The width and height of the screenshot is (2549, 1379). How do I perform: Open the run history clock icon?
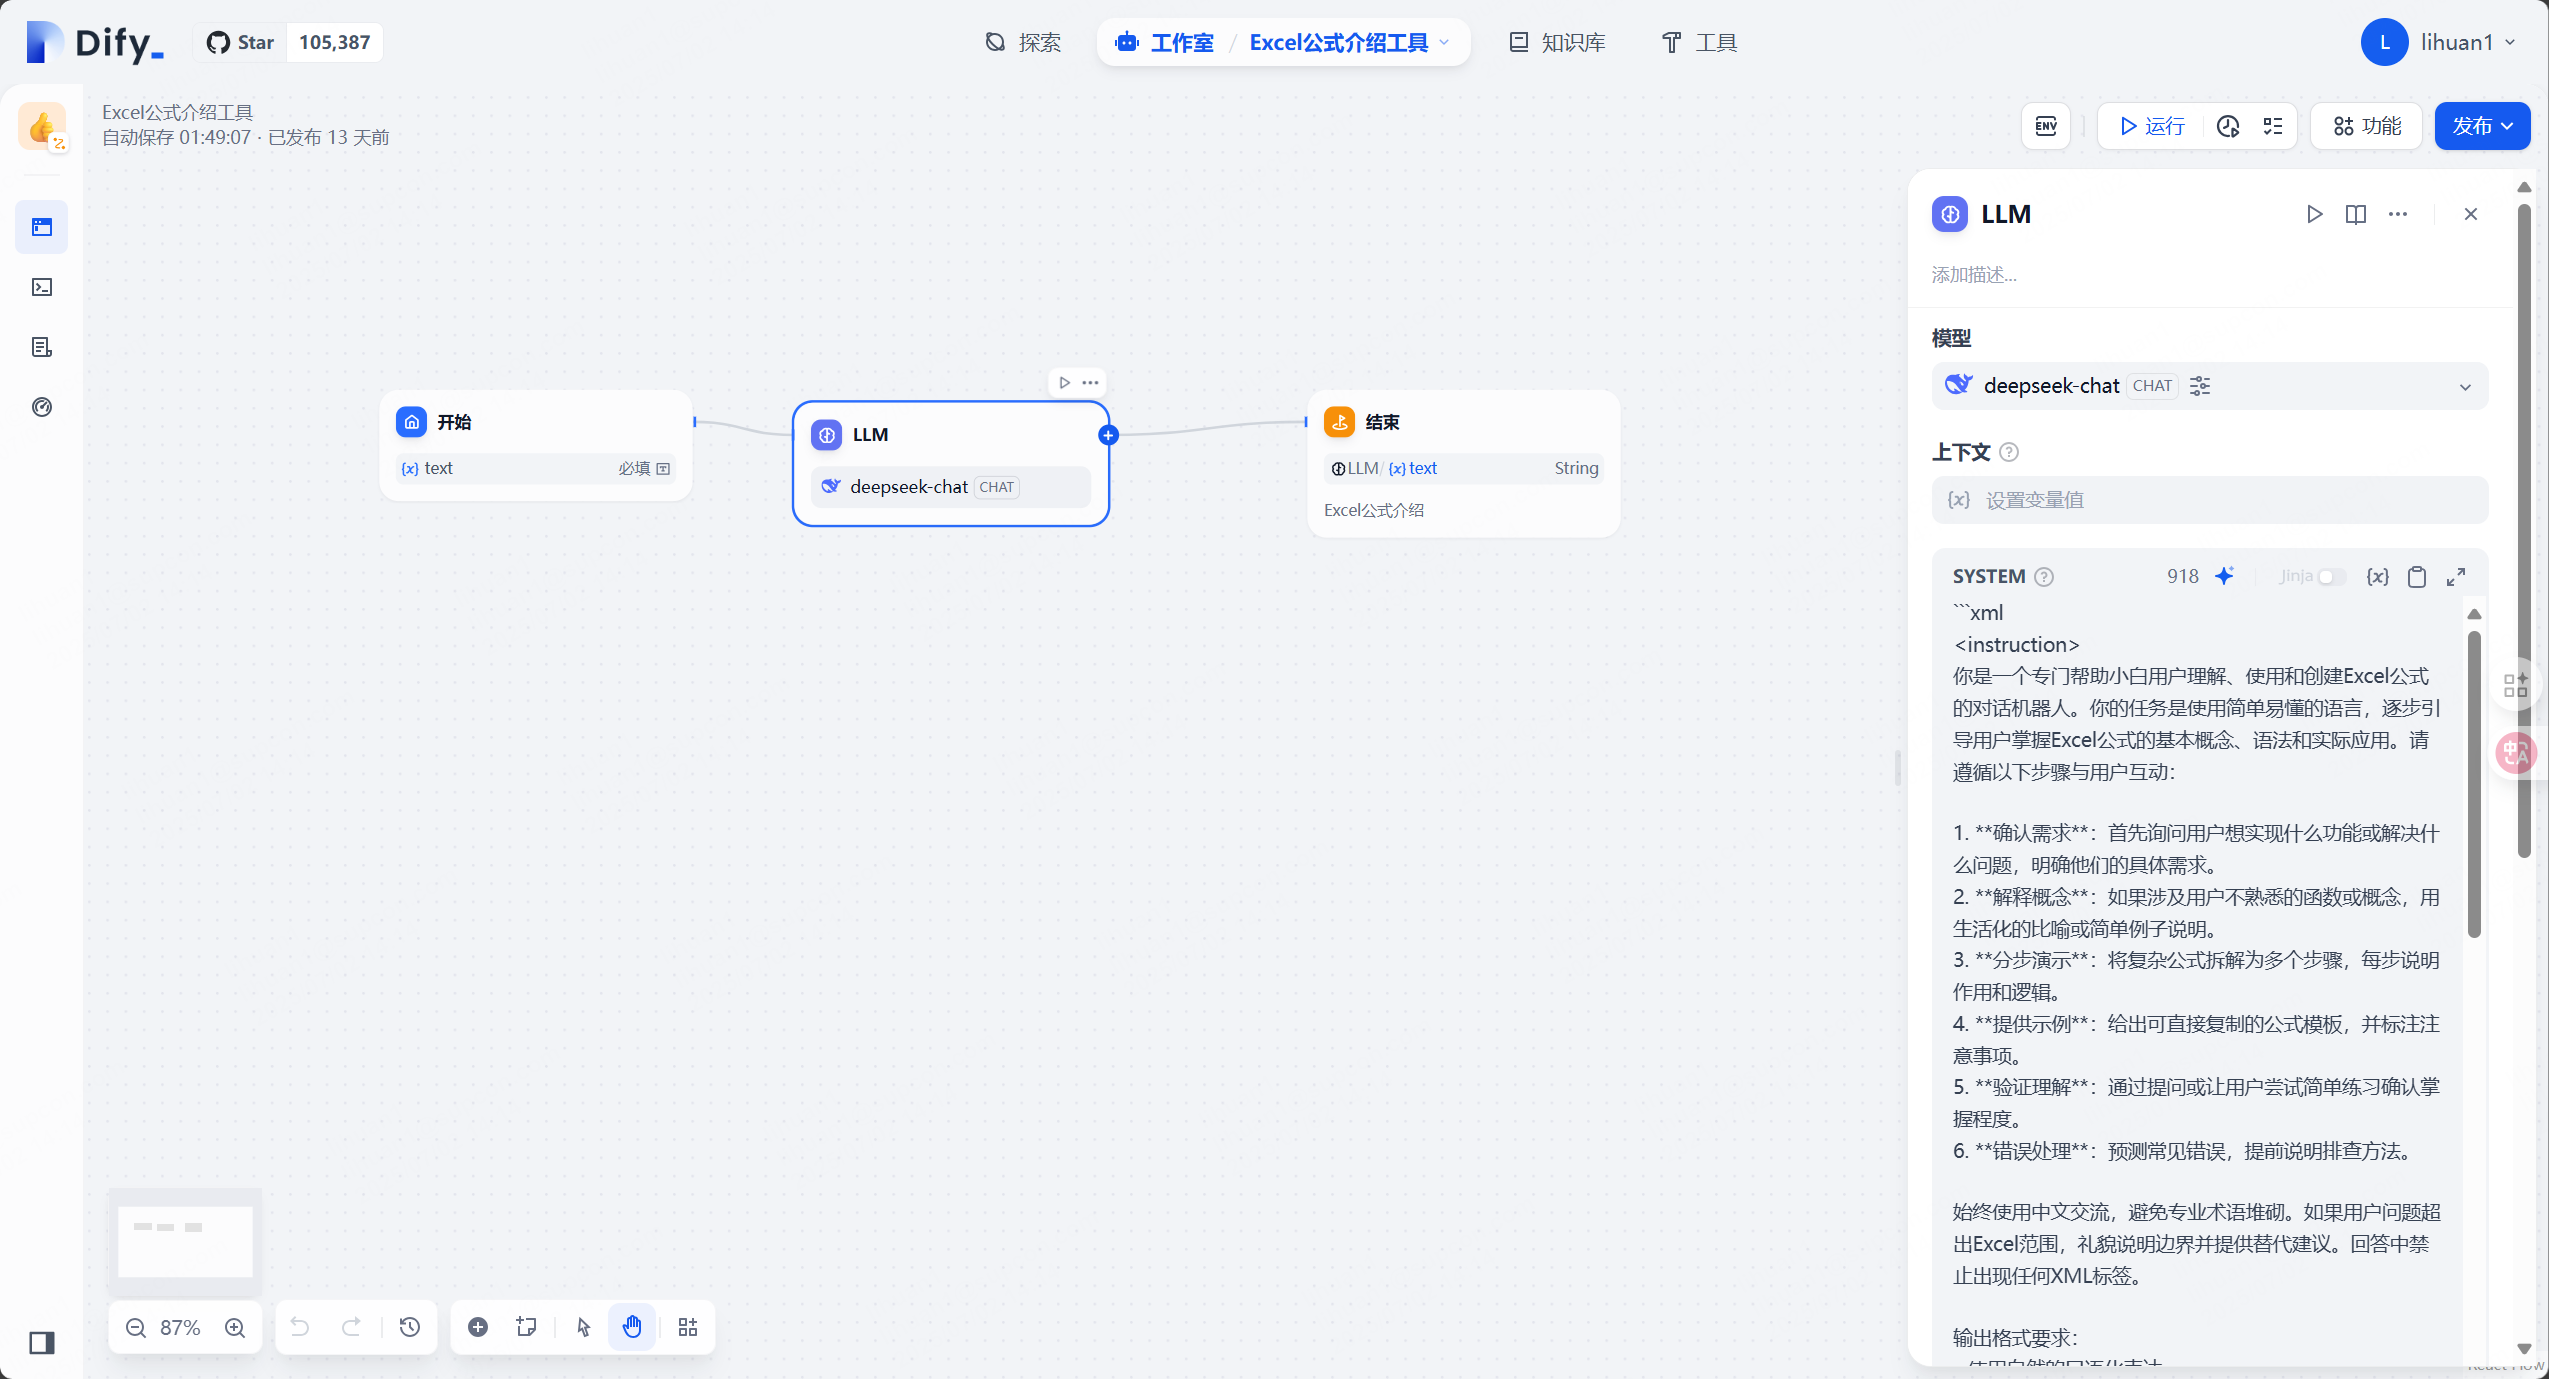click(x=2227, y=126)
